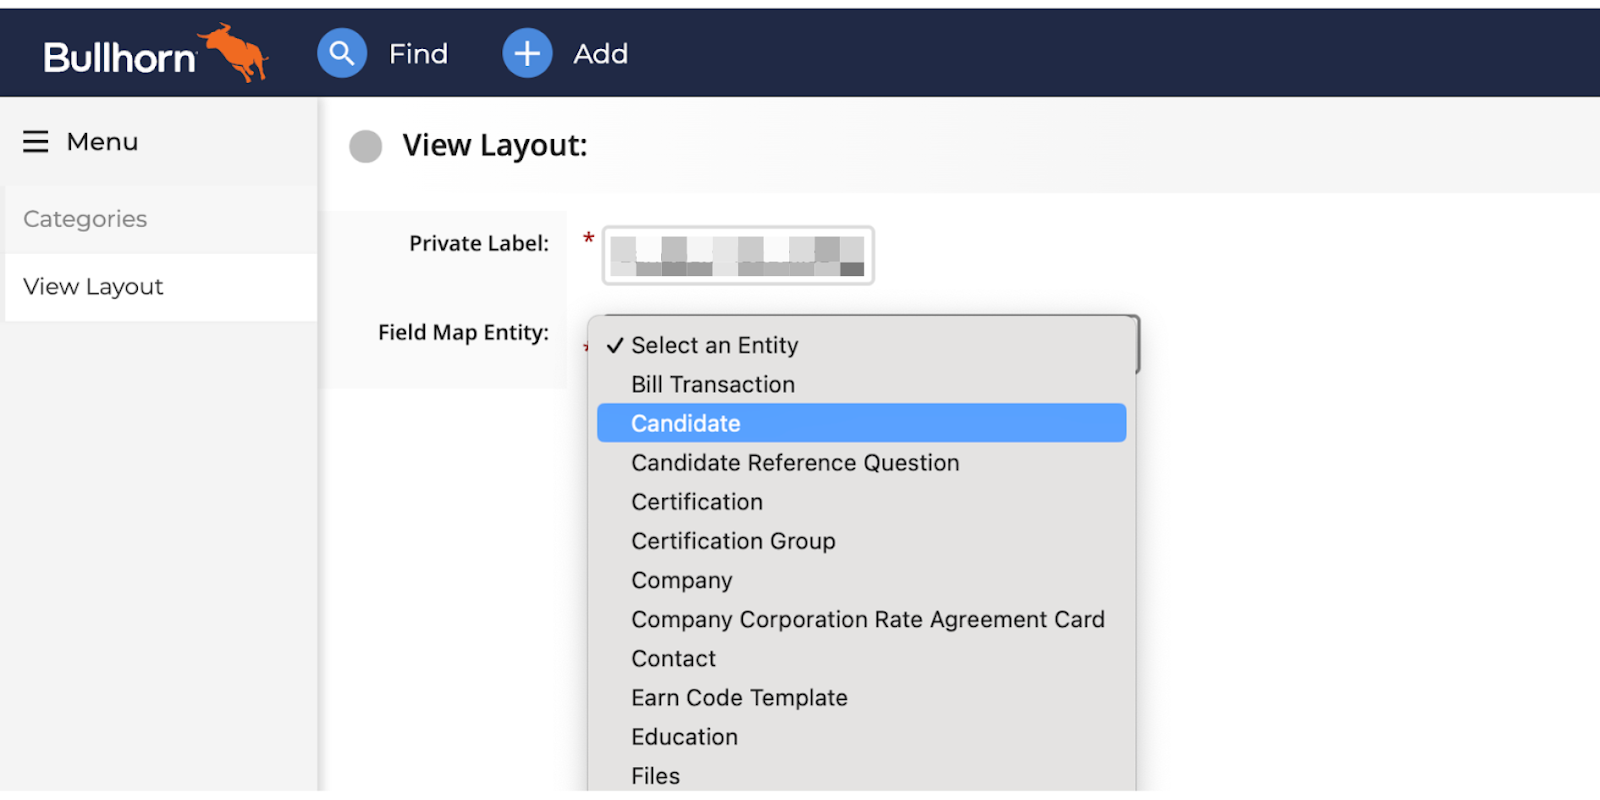Open the hamburger Menu icon
Image resolution: width=1600 pixels, height=800 pixels.
[36, 142]
